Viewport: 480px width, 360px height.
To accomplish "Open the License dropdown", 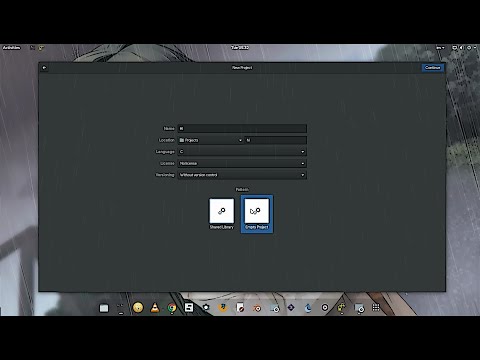I will point(242,163).
